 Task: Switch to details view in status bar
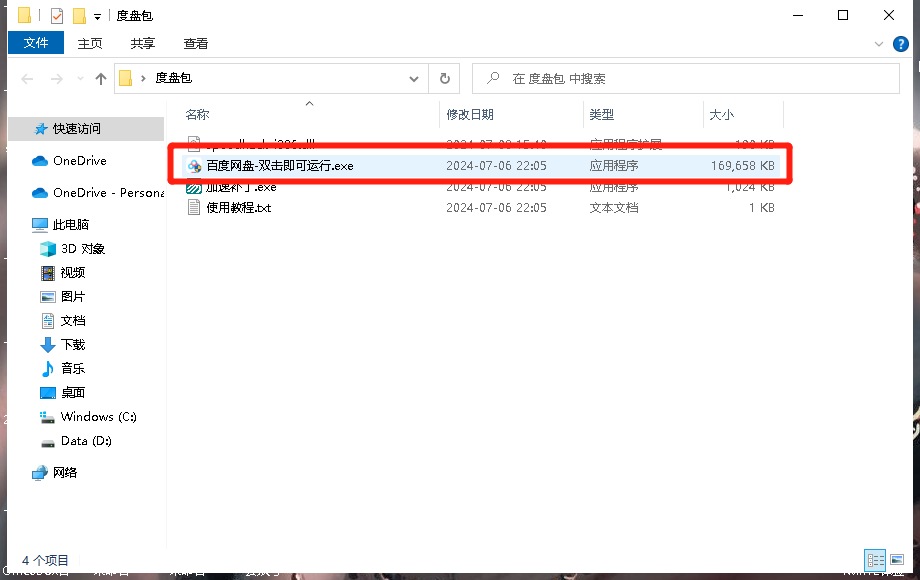pyautogui.click(x=875, y=560)
